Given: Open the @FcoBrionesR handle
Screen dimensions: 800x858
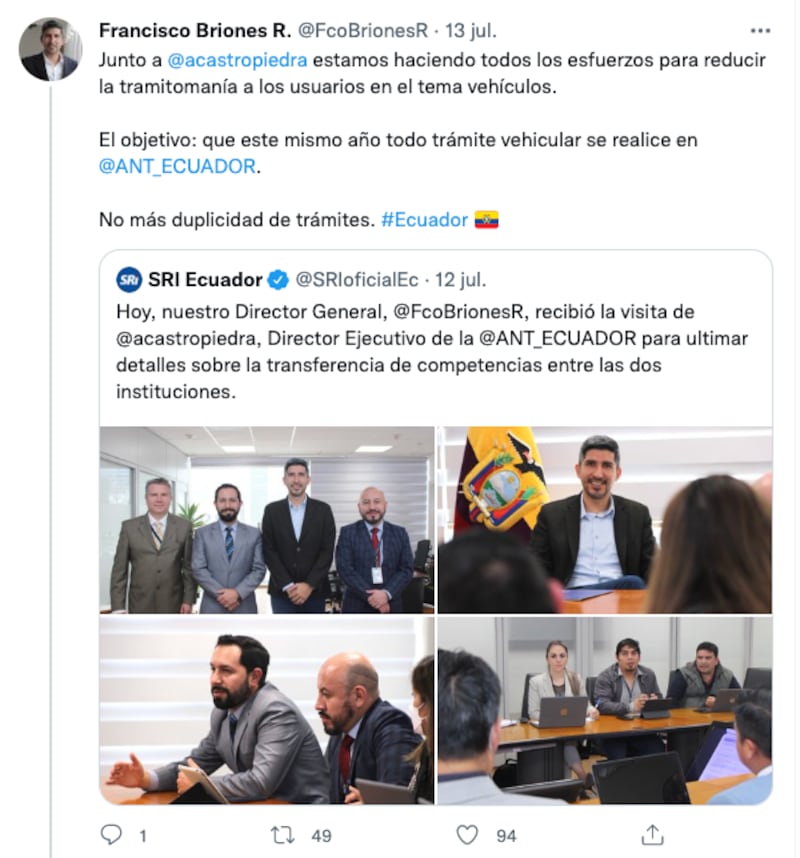Looking at the screenshot, I should (x=362, y=31).
